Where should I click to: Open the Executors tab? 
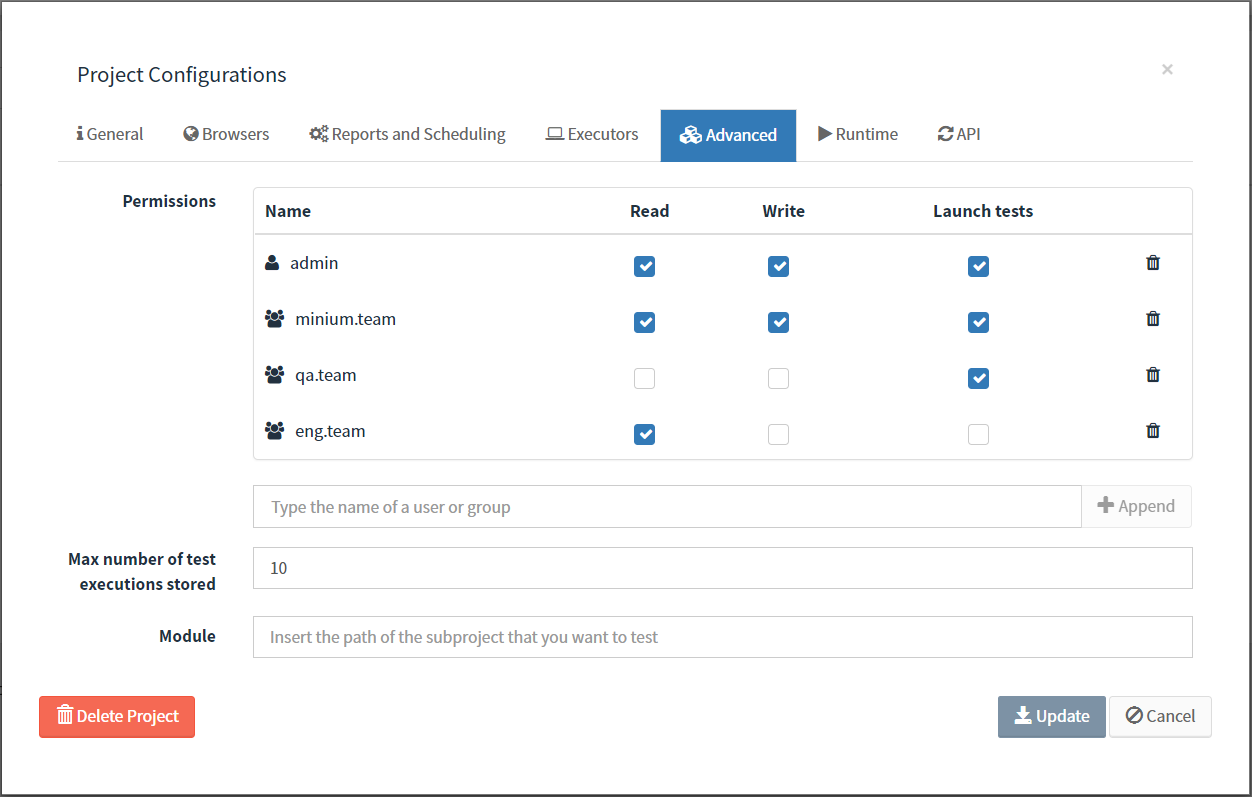[592, 134]
